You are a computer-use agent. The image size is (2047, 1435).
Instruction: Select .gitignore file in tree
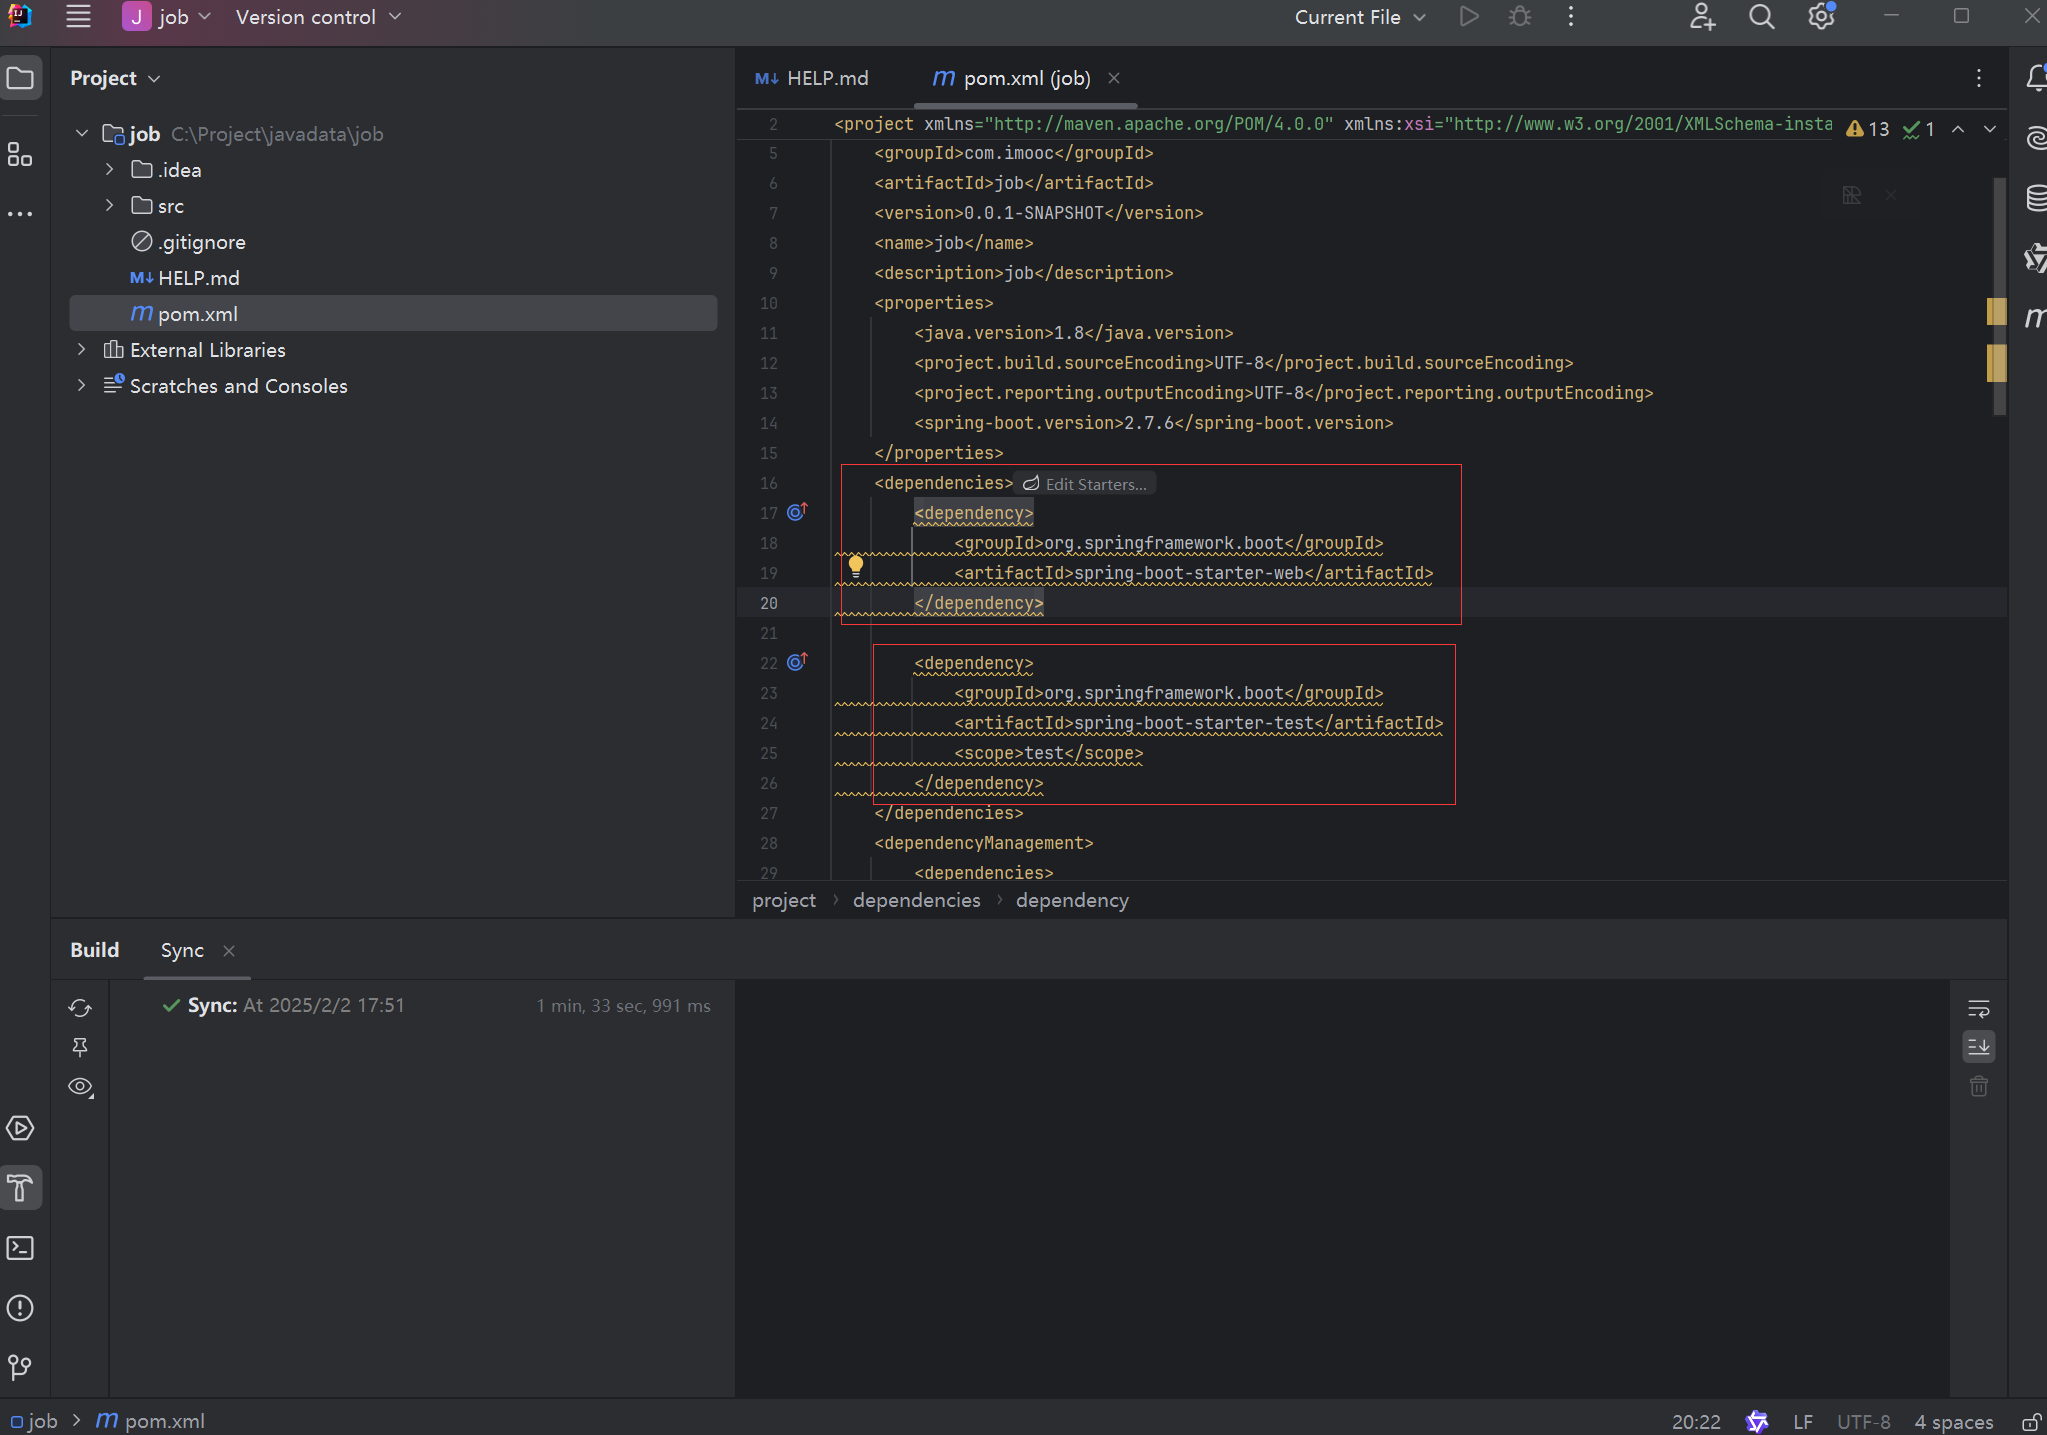202,242
